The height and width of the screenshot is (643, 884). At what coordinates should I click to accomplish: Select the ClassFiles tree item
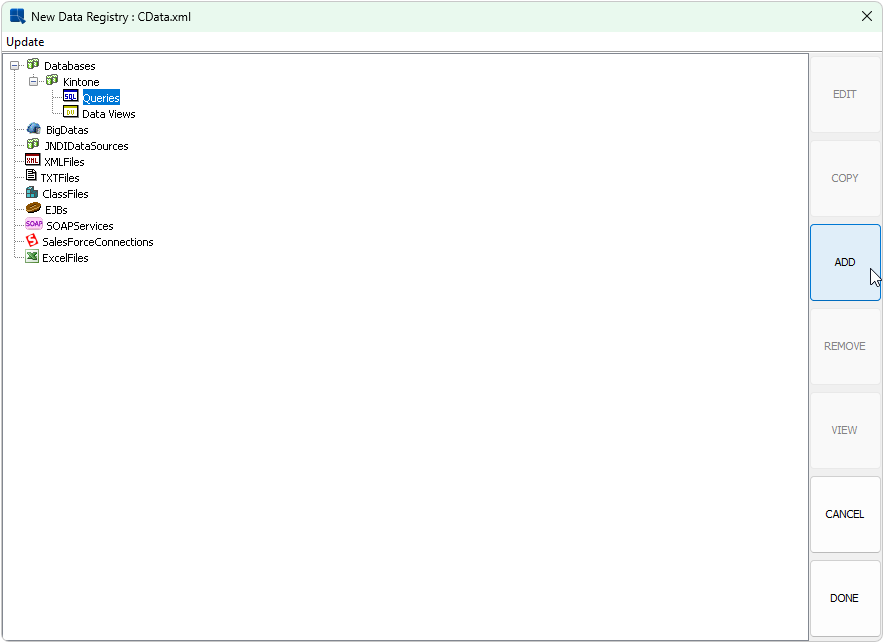[x=65, y=194]
